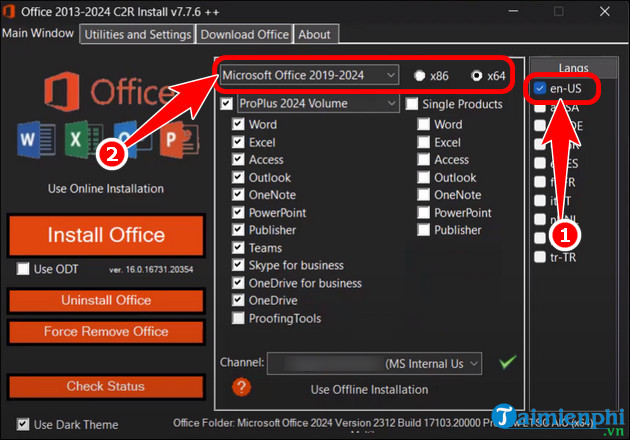The width and height of the screenshot is (630, 440).
Task: Open the Channel dropdown list
Action: (x=374, y=364)
